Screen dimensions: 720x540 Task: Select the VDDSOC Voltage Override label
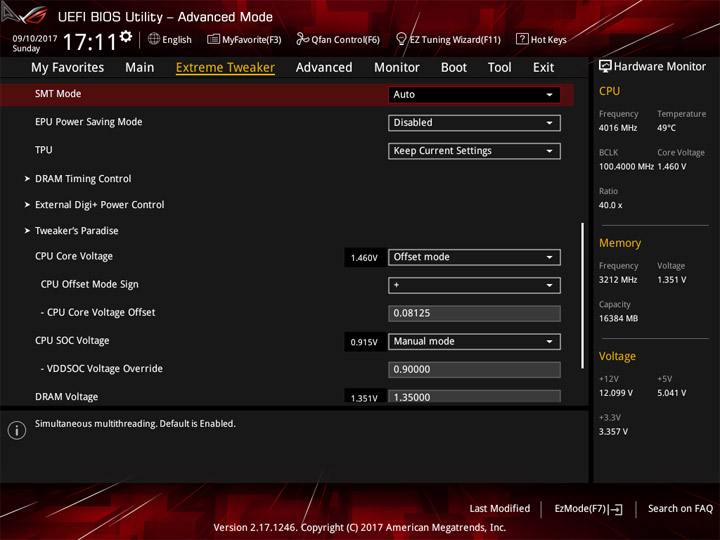(x=101, y=369)
